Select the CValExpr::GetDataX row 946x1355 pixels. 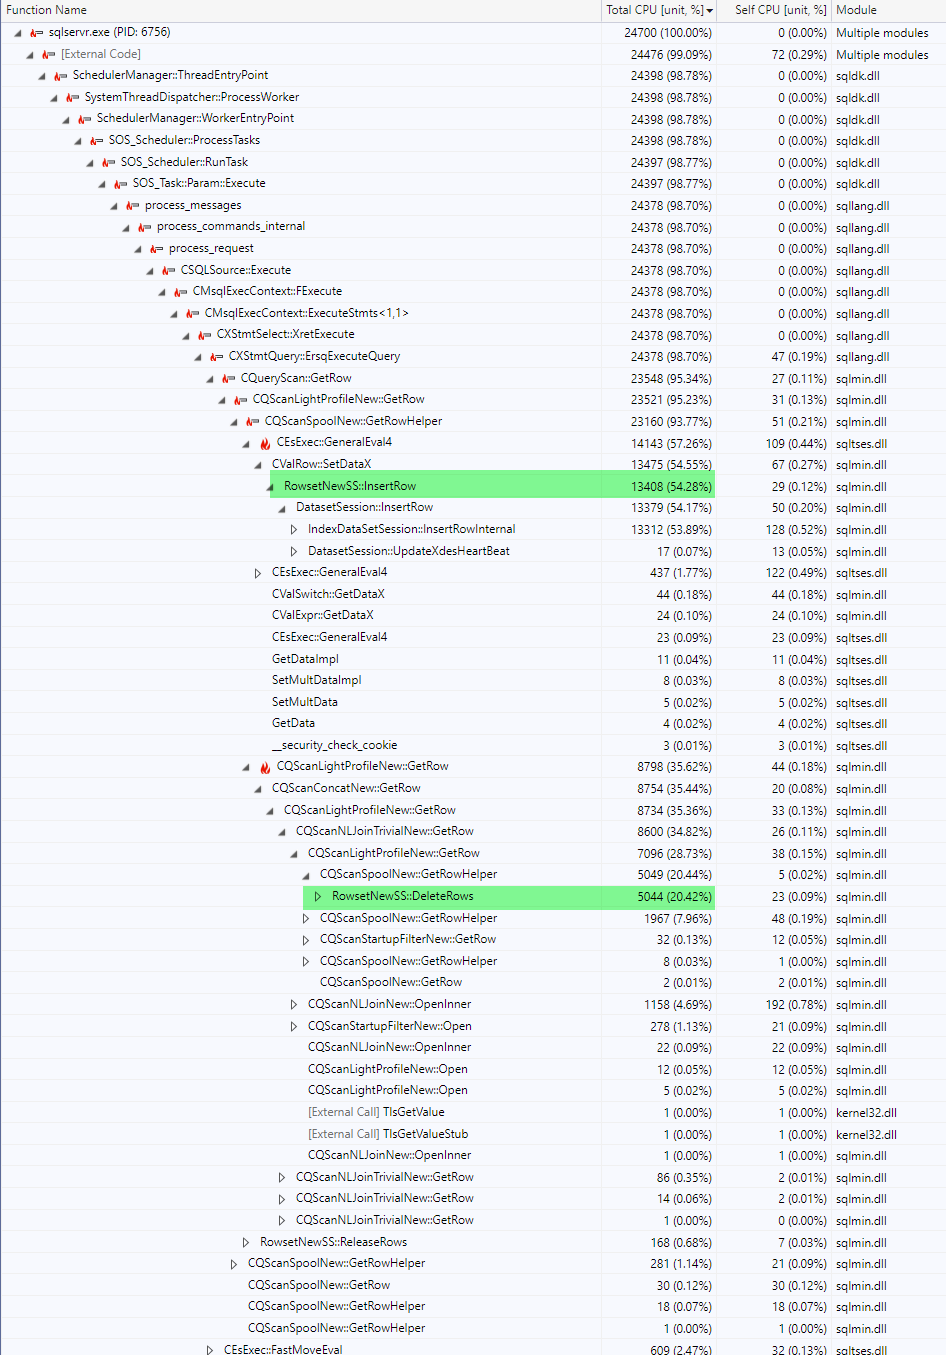pyautogui.click(x=473, y=616)
